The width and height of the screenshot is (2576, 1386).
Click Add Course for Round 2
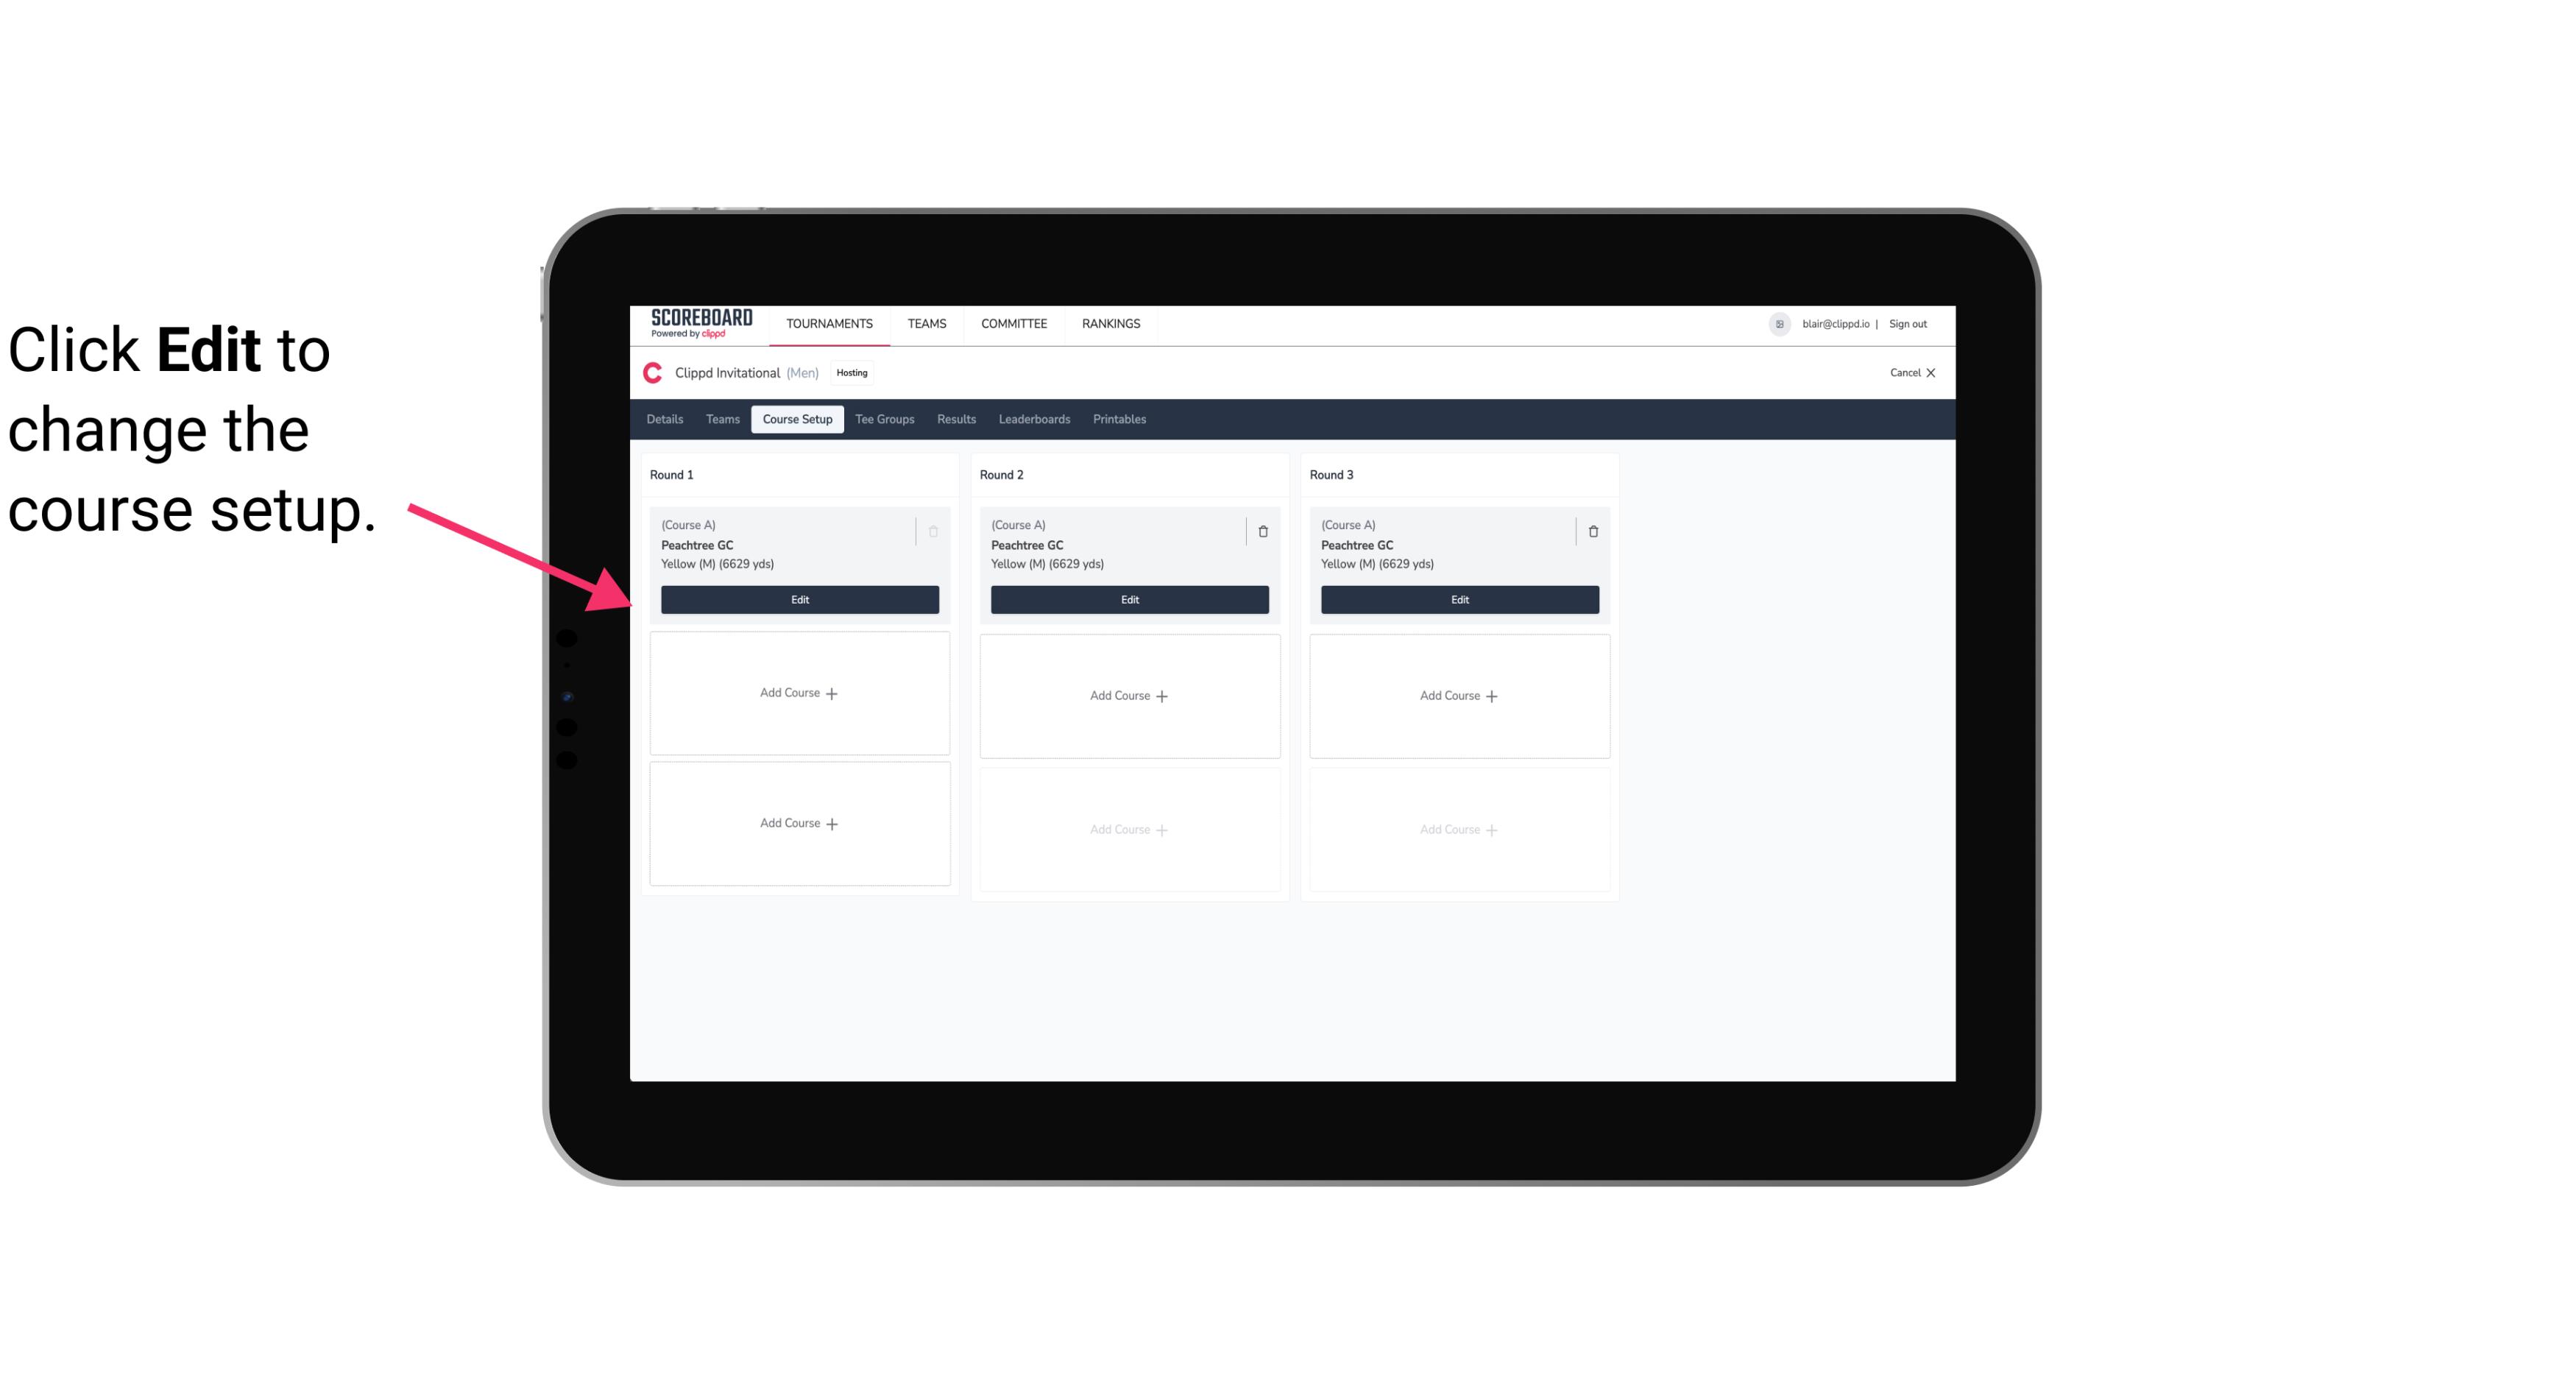[x=1128, y=695]
